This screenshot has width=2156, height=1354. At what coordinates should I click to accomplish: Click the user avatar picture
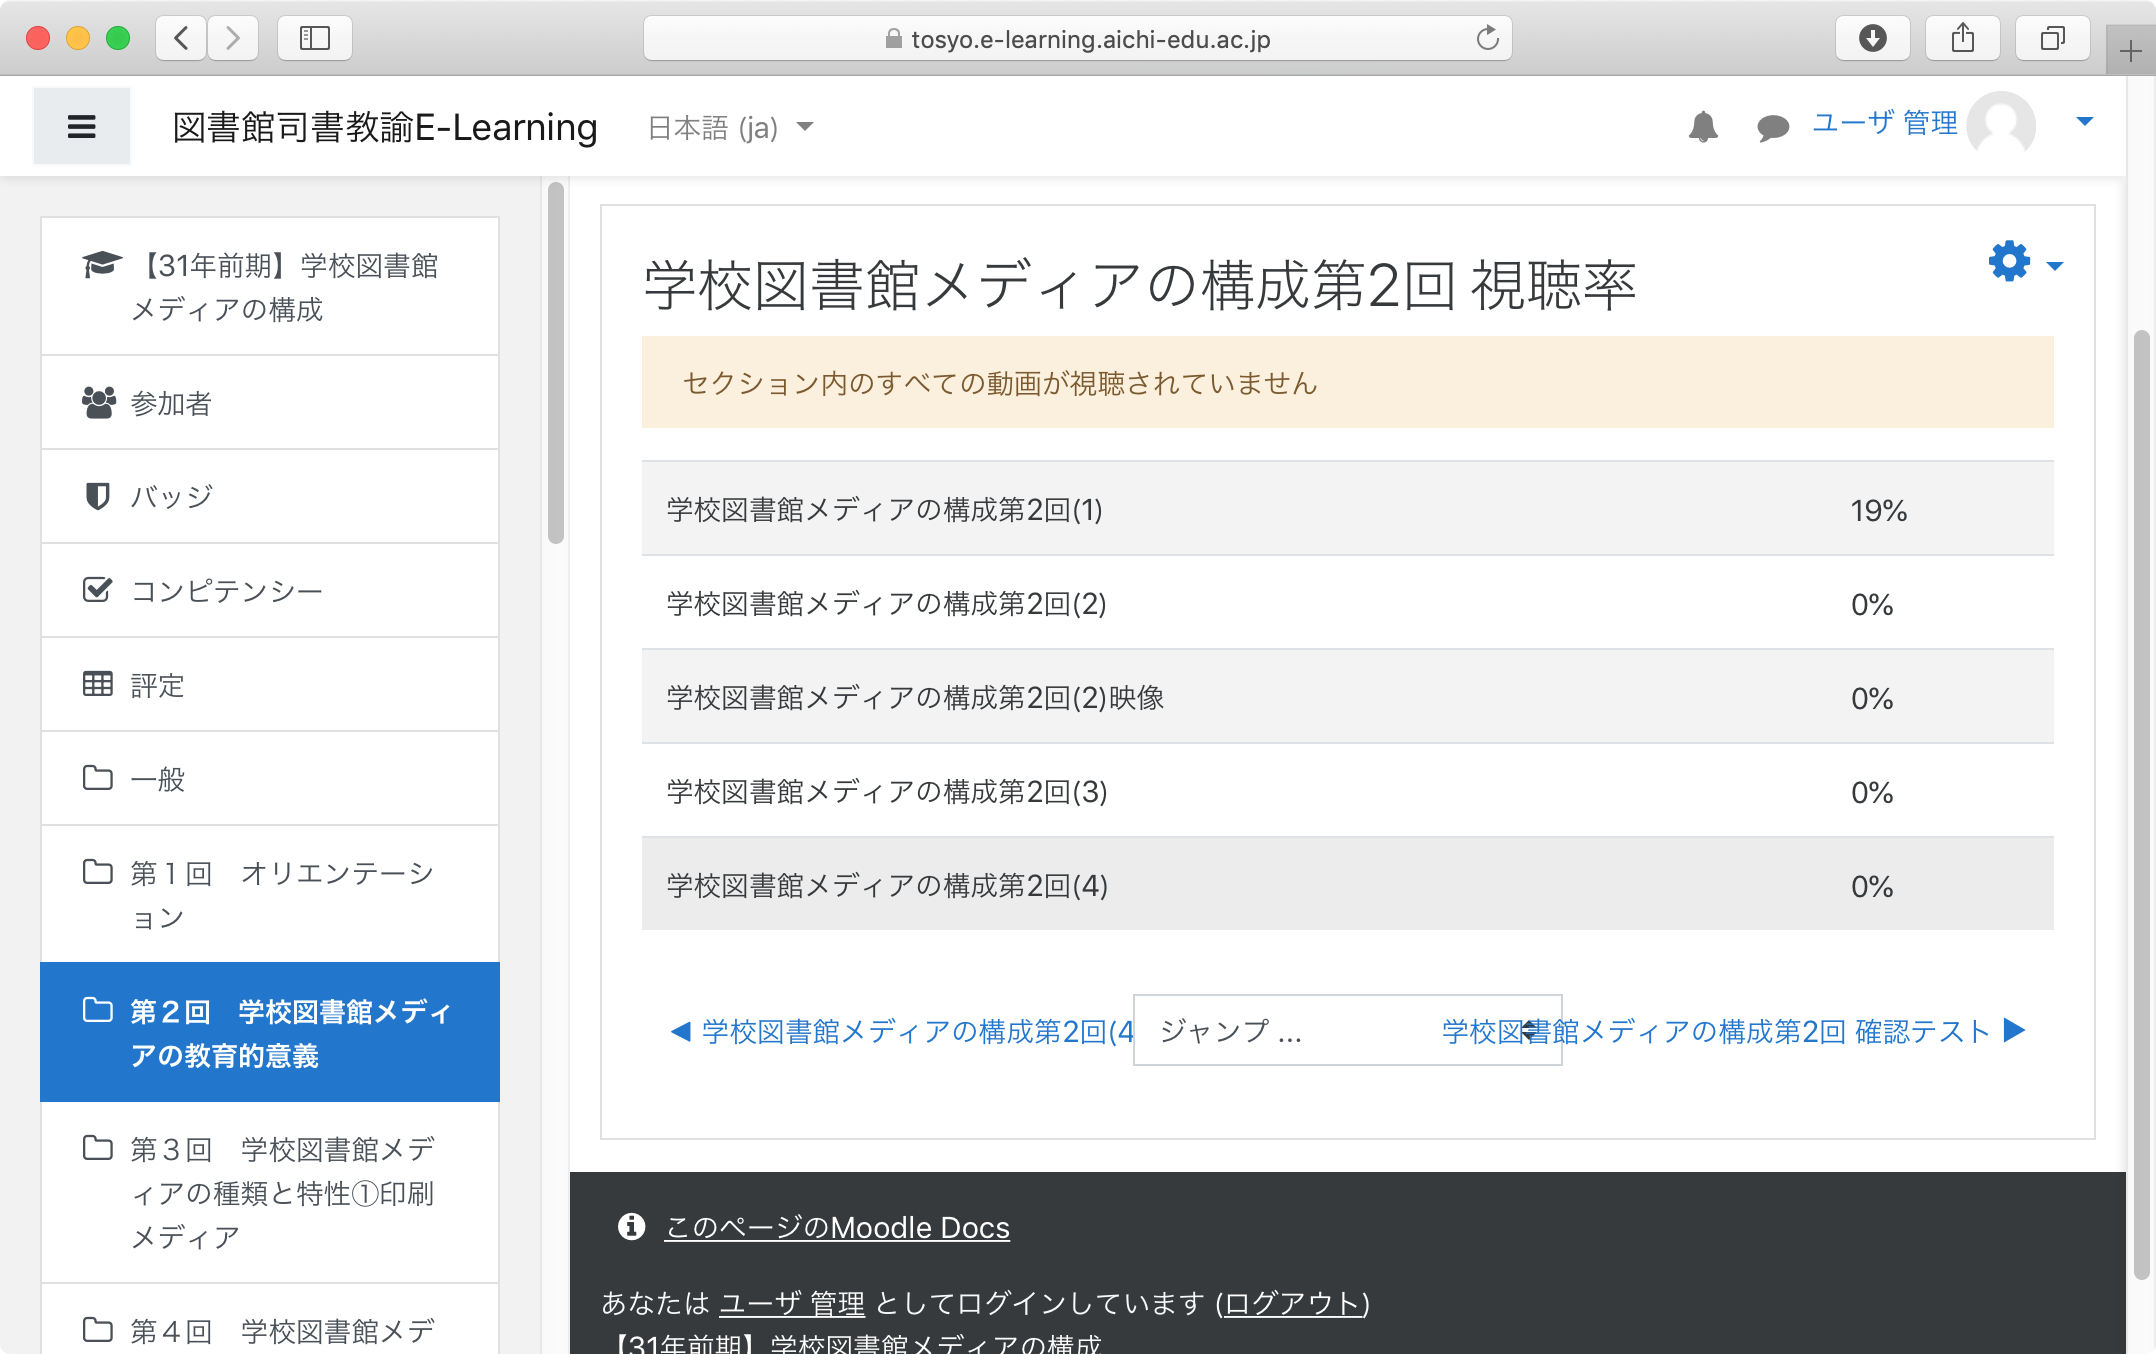(x=2001, y=125)
